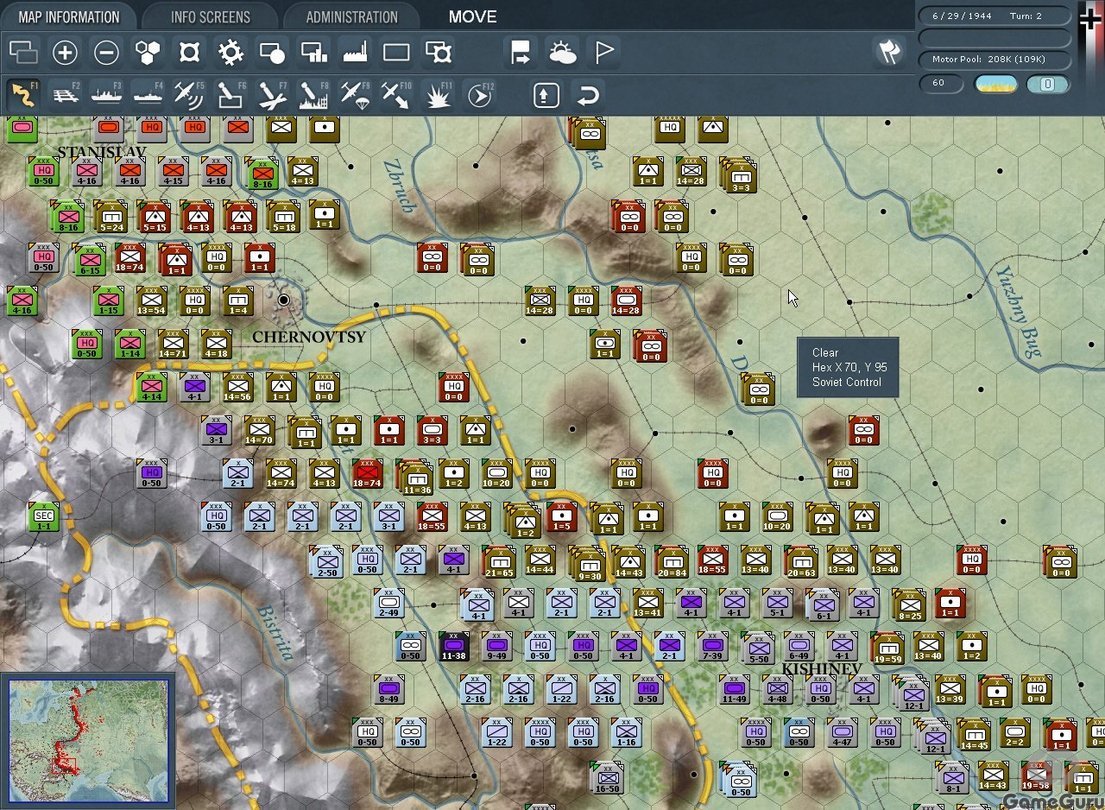Click the date and turn display
Viewport: 1105px width, 810px height.
click(x=996, y=16)
